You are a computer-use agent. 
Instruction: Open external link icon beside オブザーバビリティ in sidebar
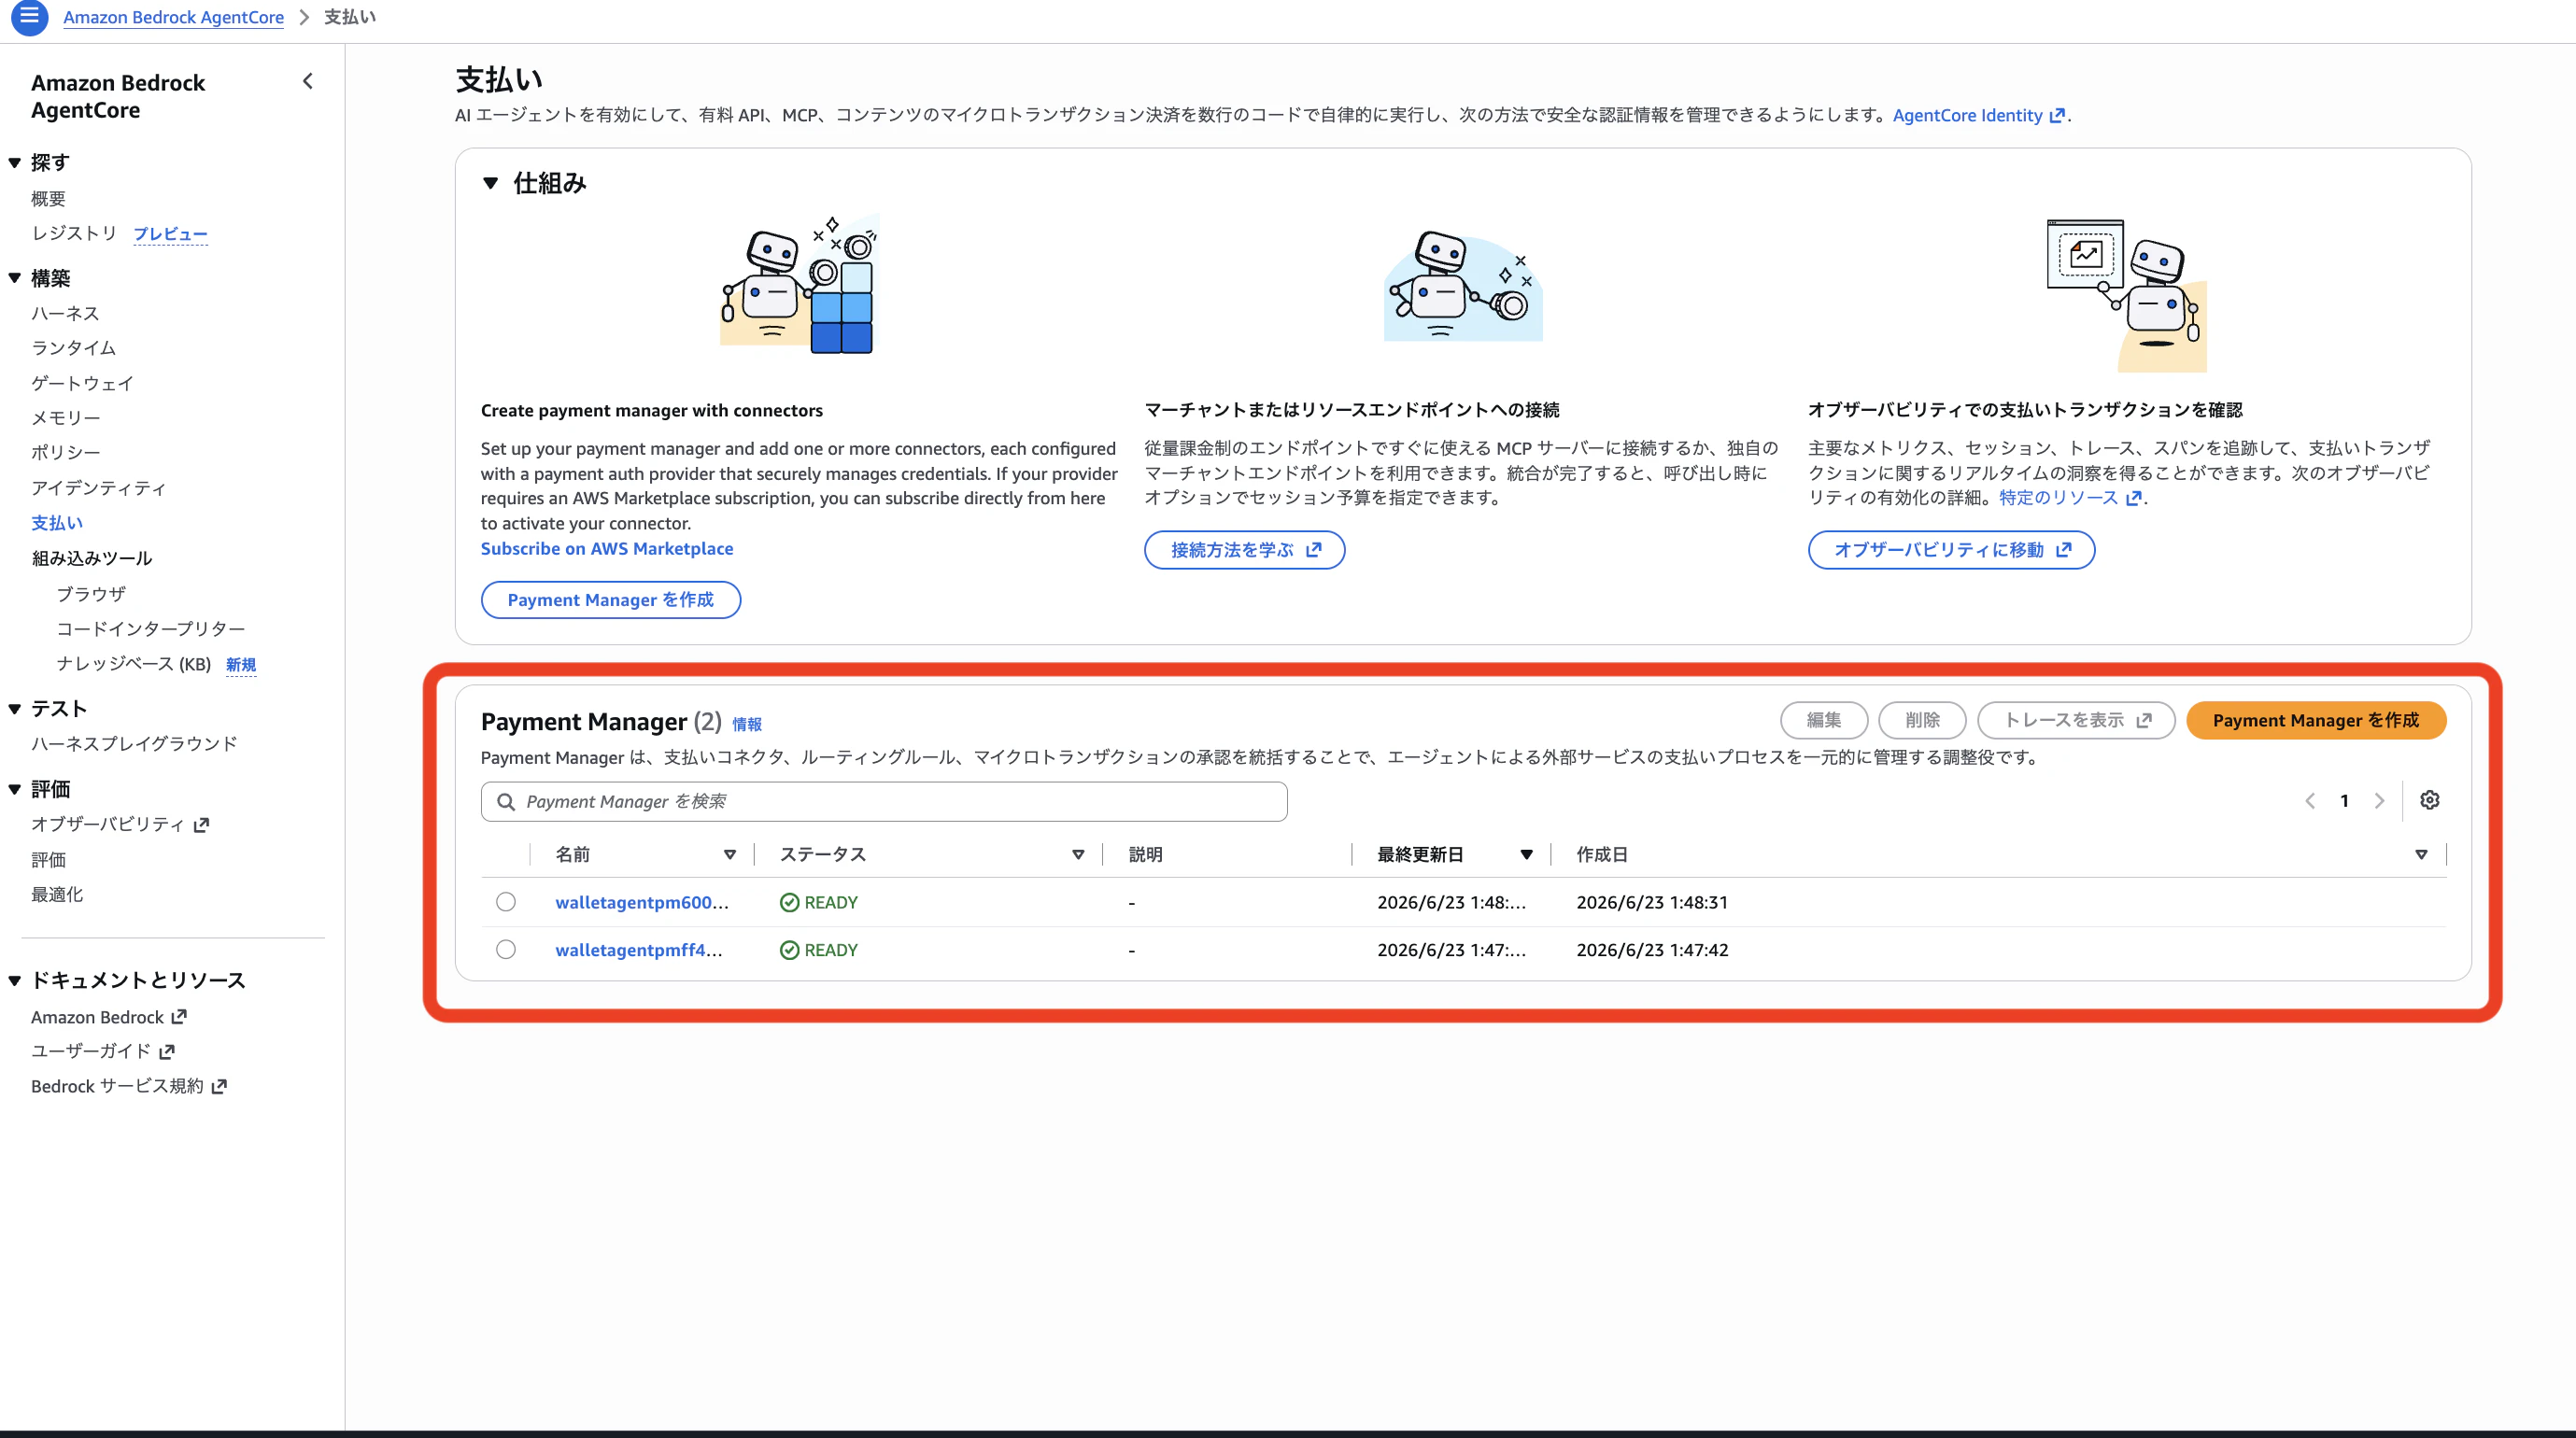coord(201,825)
